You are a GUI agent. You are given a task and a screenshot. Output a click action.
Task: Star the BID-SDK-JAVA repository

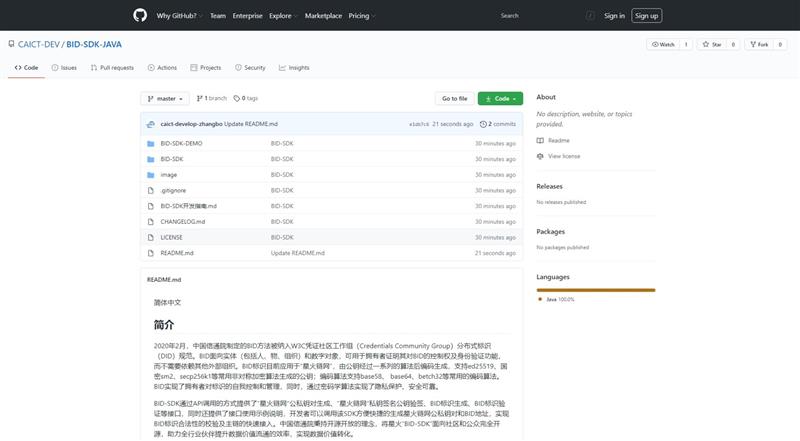pyautogui.click(x=711, y=44)
